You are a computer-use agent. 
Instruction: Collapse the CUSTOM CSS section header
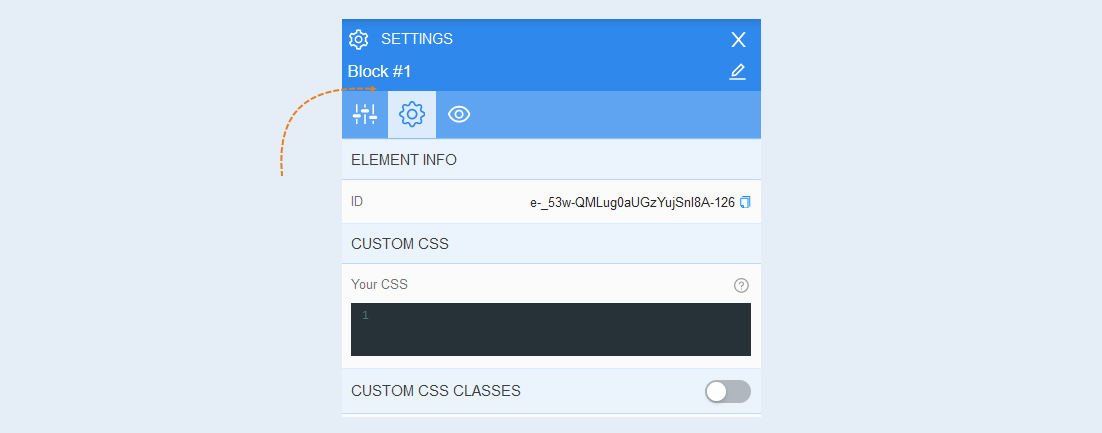[x=551, y=244]
